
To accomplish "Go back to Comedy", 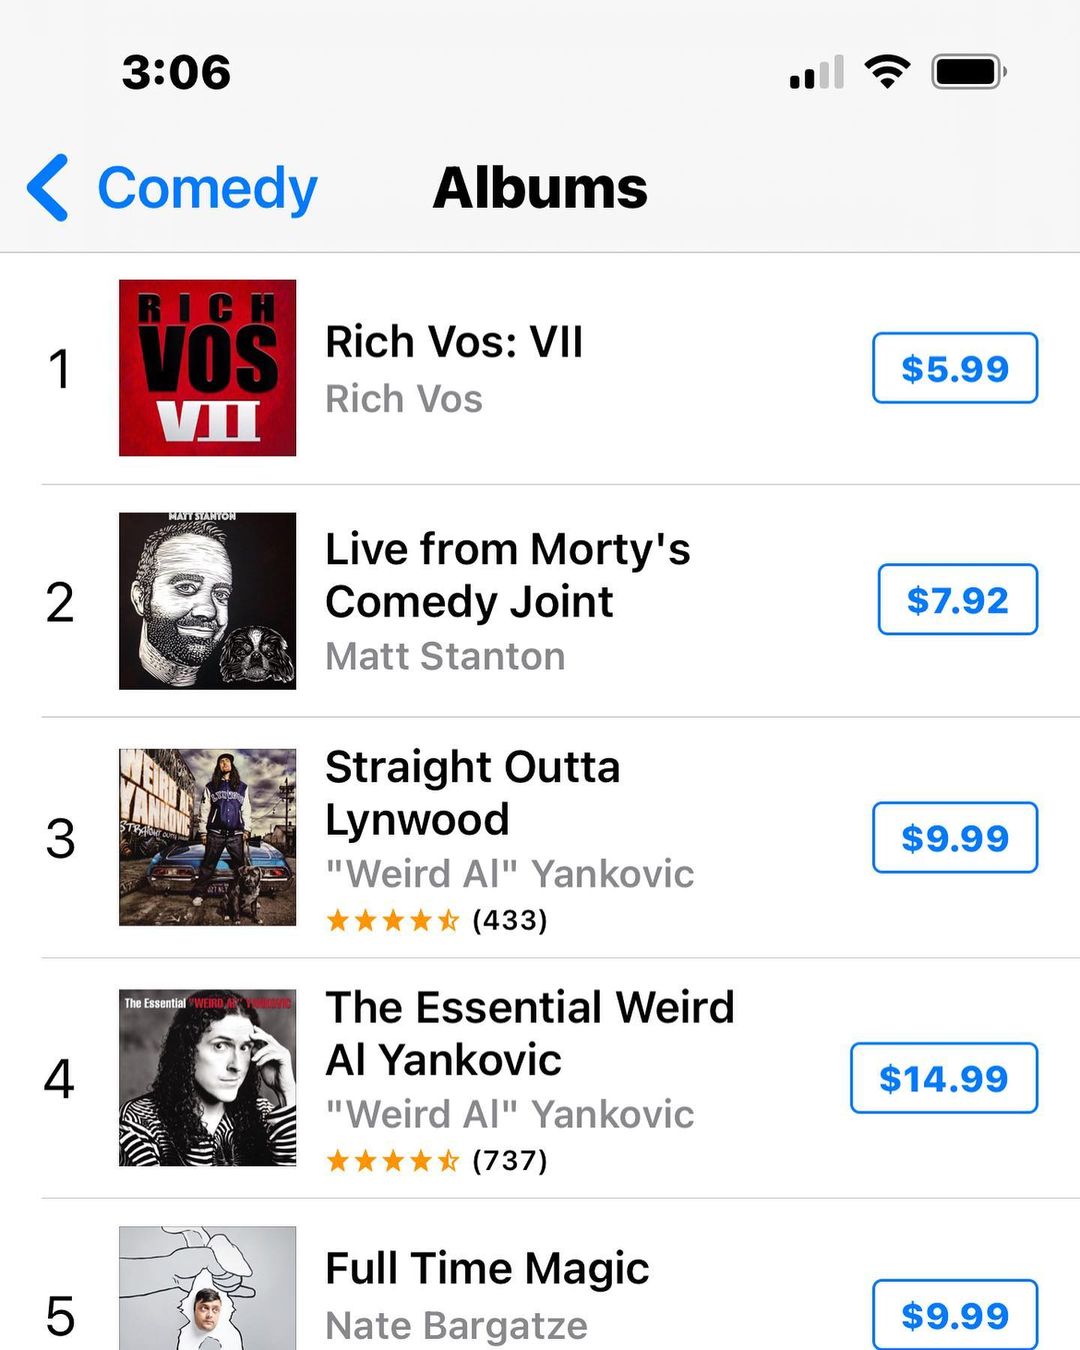I will 206,188.
